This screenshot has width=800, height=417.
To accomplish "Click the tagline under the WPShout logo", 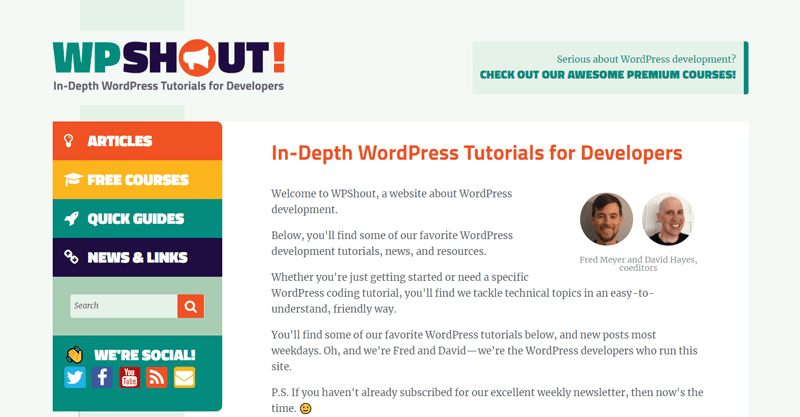I will 168,86.
